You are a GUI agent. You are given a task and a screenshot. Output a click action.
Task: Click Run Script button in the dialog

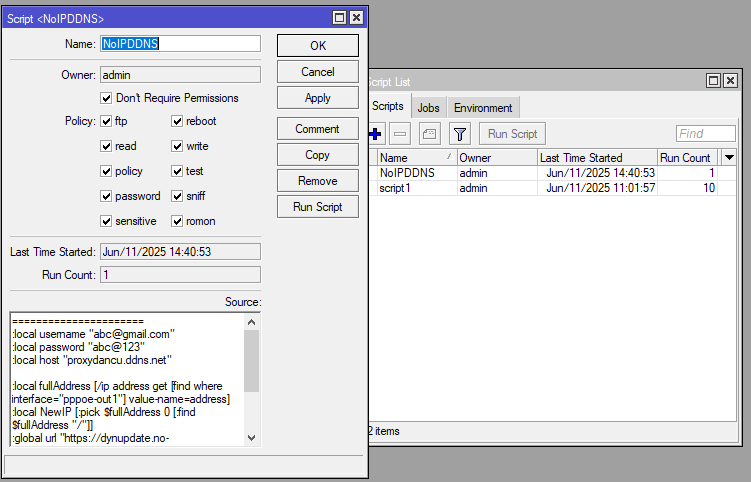[317, 207]
